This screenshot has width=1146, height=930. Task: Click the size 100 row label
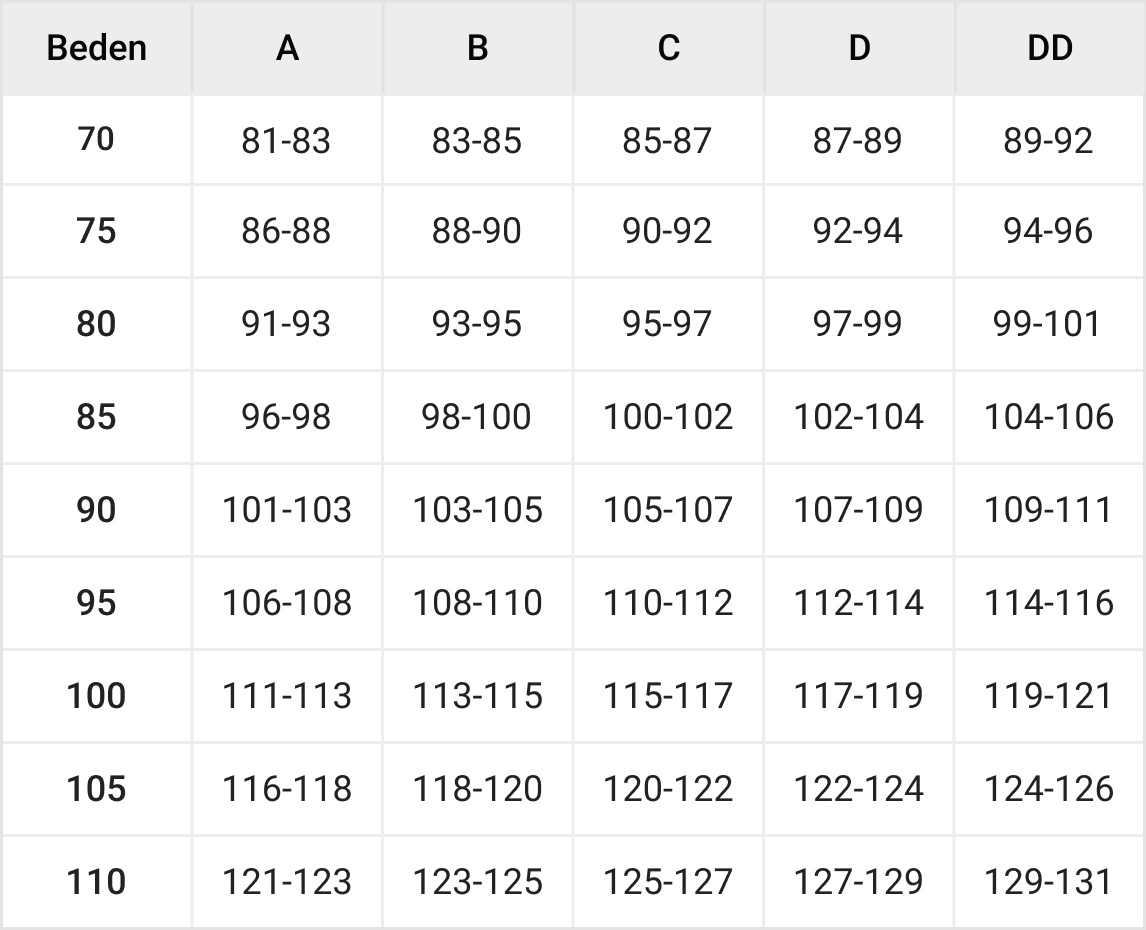coord(96,695)
